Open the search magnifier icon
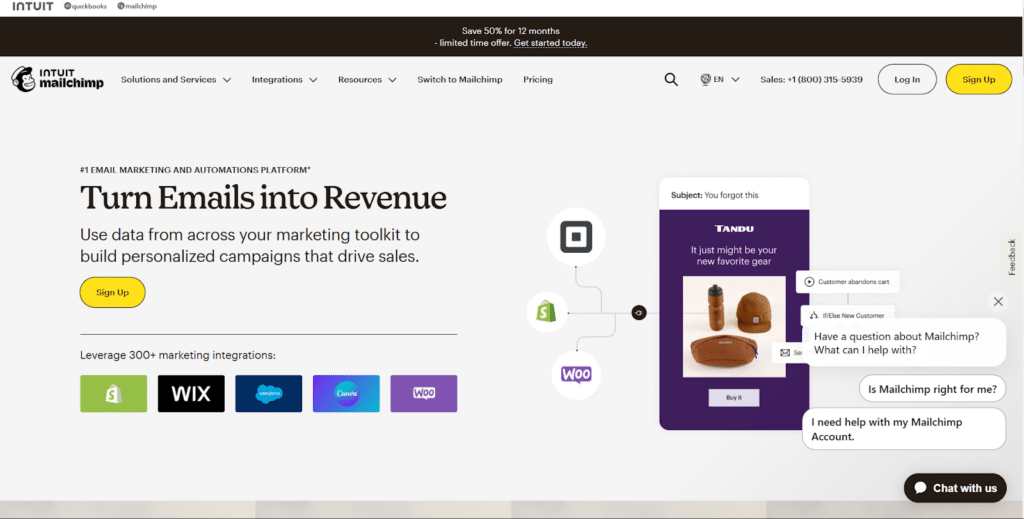 coord(671,80)
